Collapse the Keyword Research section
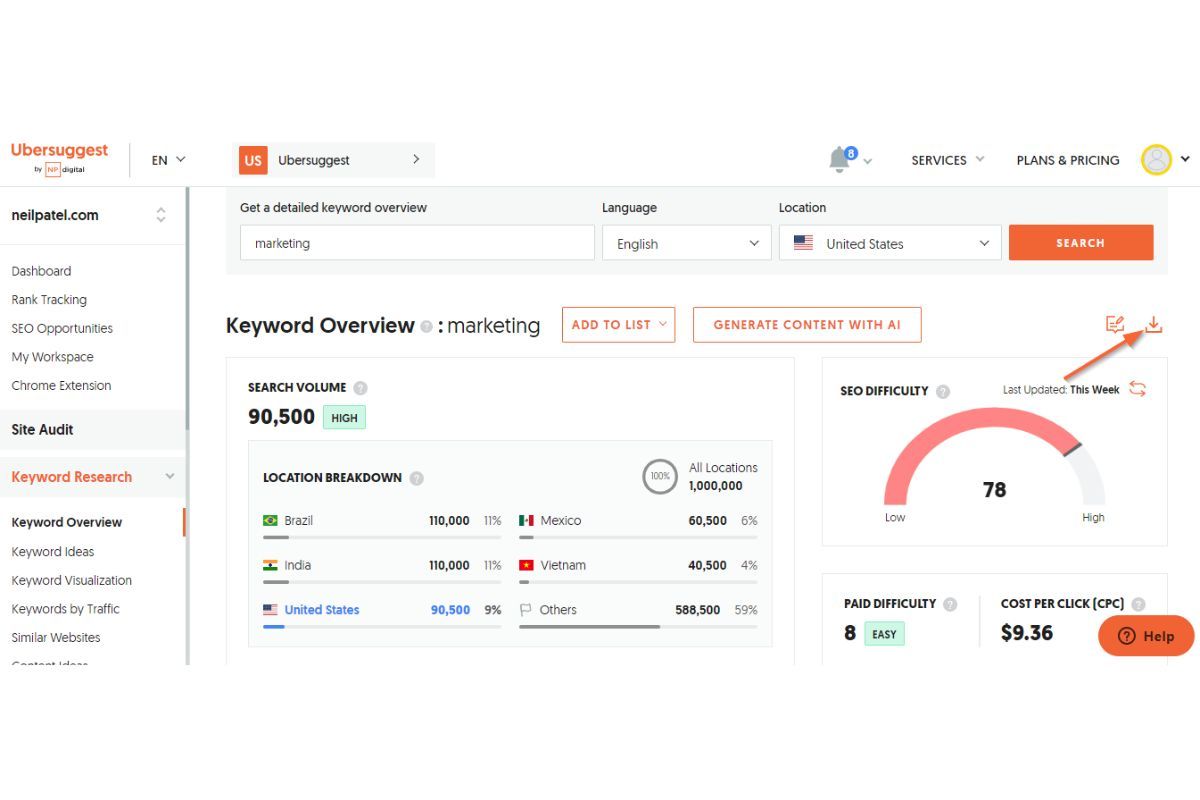This screenshot has height=800, width=1200. pyautogui.click(x=170, y=477)
